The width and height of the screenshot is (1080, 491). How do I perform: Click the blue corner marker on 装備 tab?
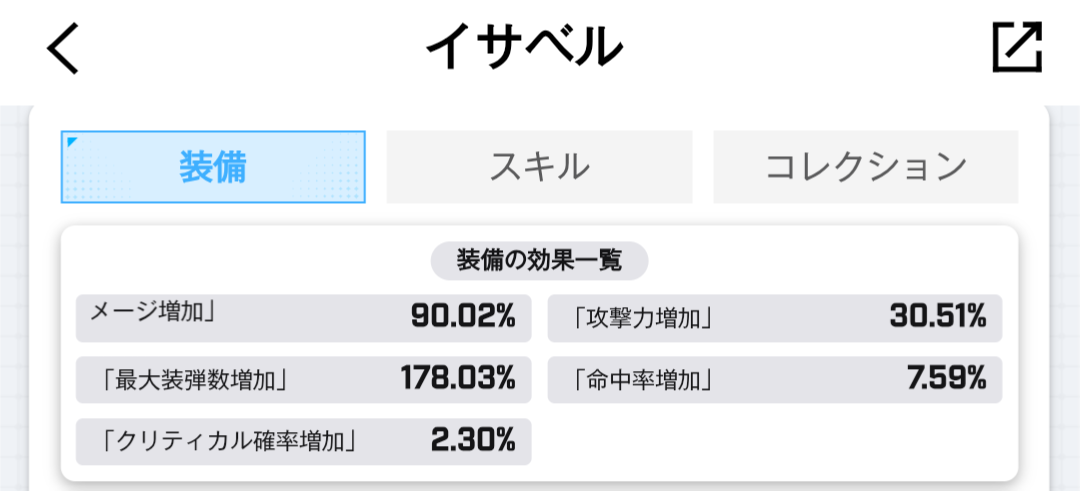click(x=71, y=142)
